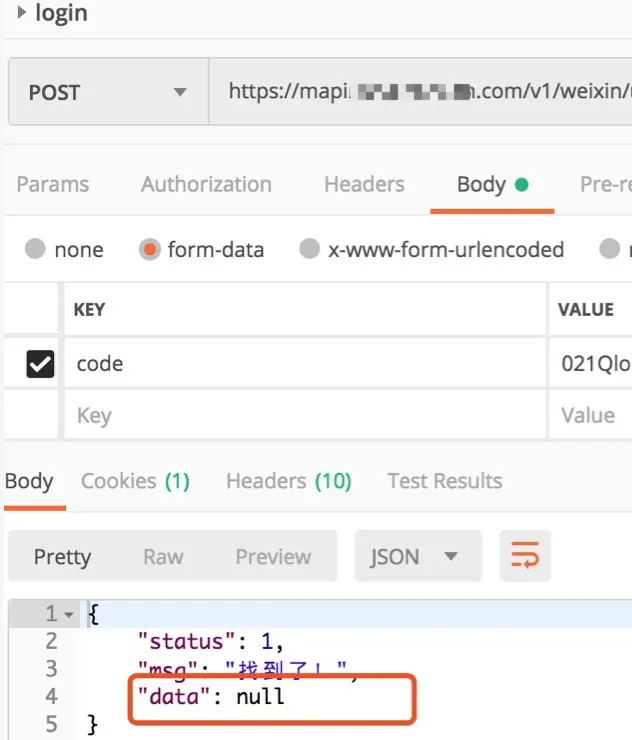Expand the login request disclosure triangle
This screenshot has height=740, width=632.
point(21,13)
